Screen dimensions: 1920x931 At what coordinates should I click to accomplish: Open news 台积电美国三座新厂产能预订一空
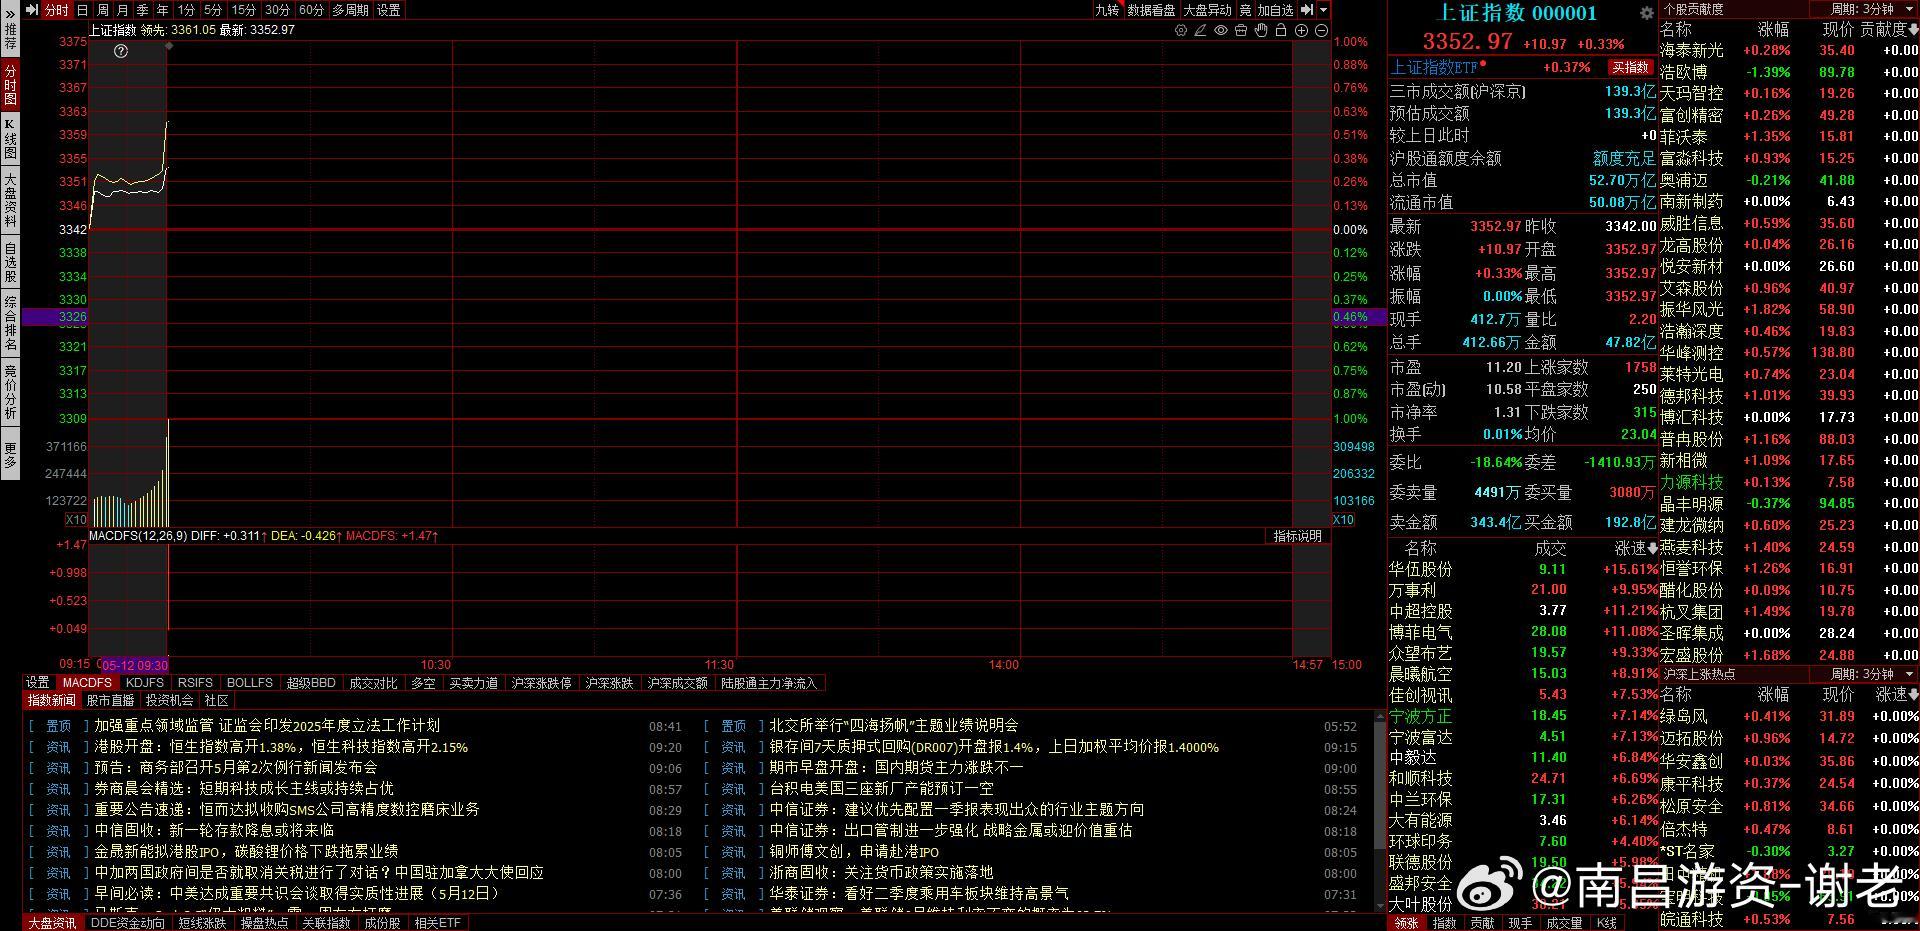(881, 789)
